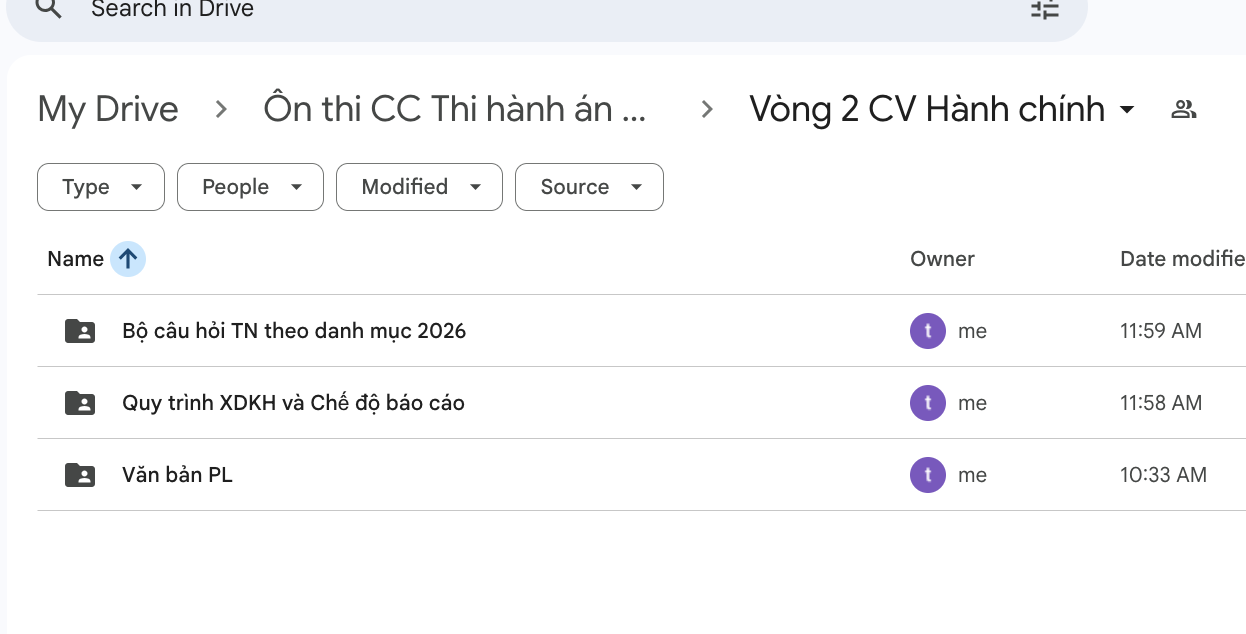Navigate to Ôn thi CC Thi hành án breadcrumb
Screen dimensions: 1246x634
click(454, 109)
